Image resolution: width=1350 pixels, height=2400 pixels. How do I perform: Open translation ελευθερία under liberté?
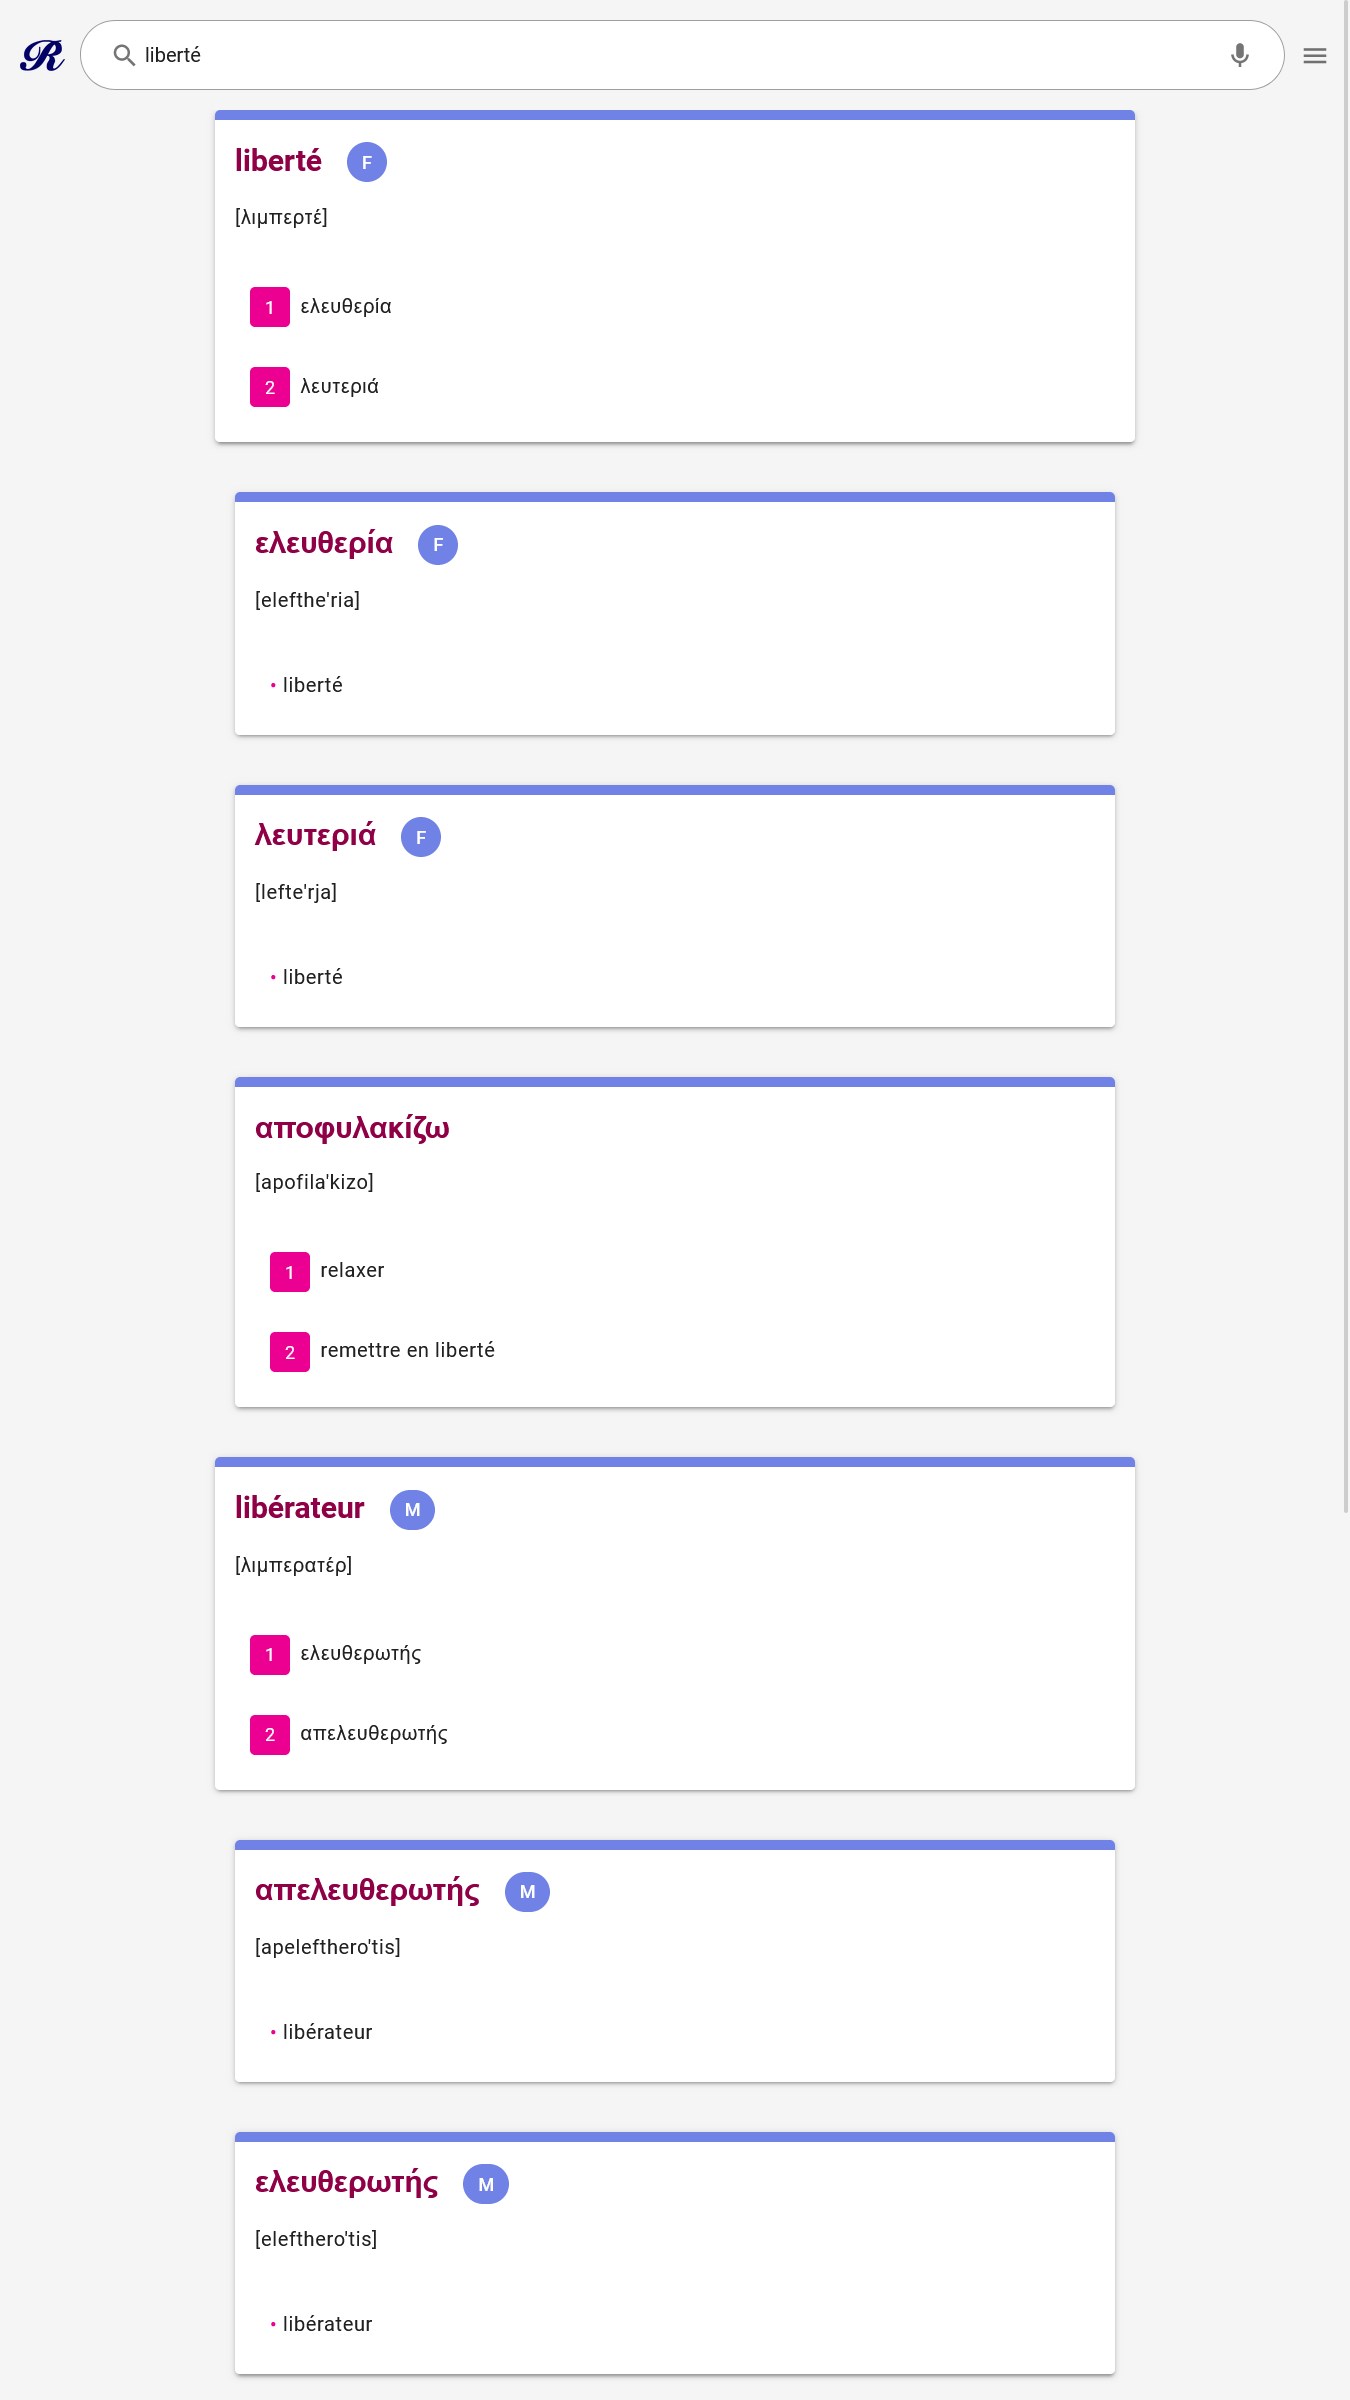click(x=346, y=307)
